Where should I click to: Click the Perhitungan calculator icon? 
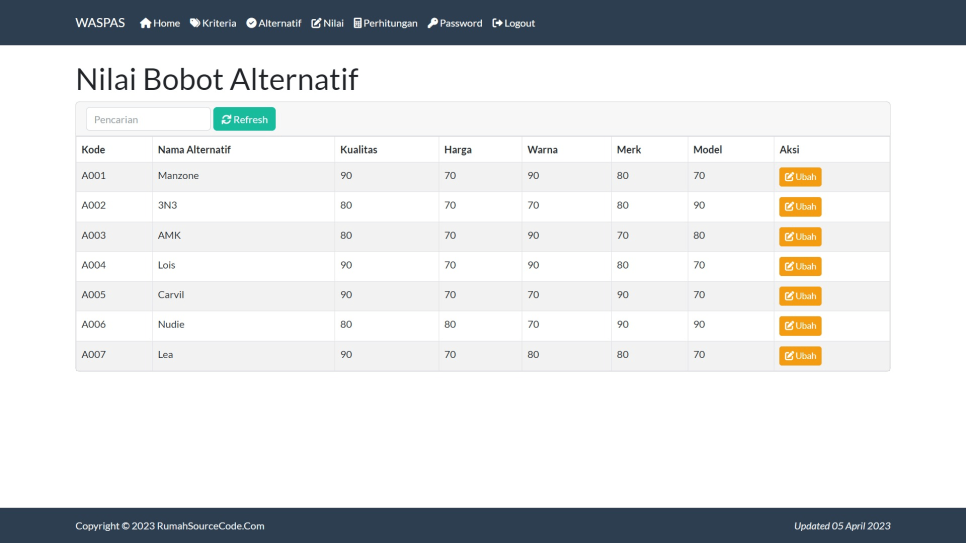[357, 23]
